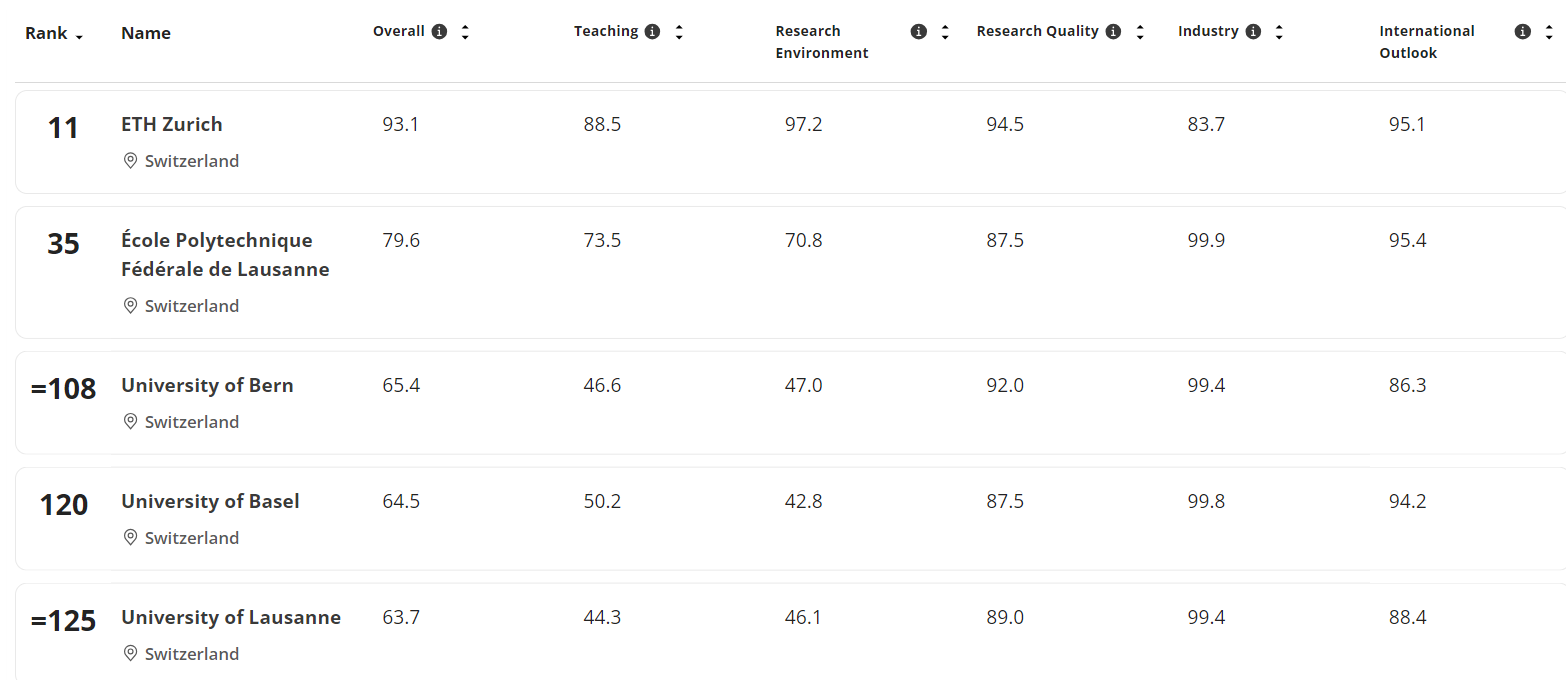Sort by Research Quality arrows
Image resolution: width=1566 pixels, height=680 pixels.
[1140, 32]
